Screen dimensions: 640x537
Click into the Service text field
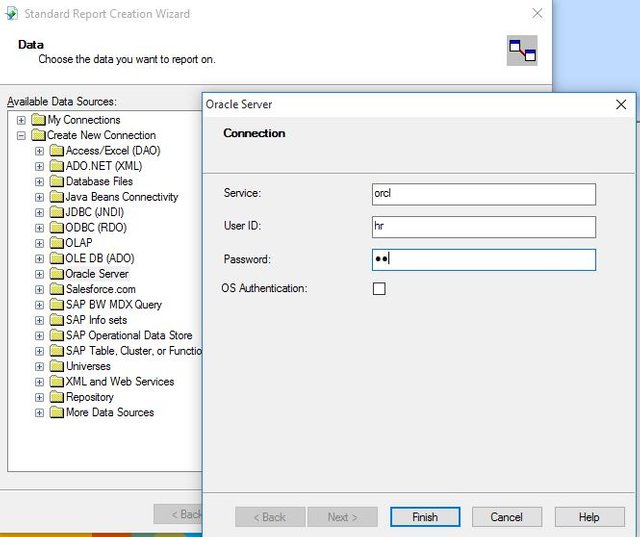click(484, 194)
